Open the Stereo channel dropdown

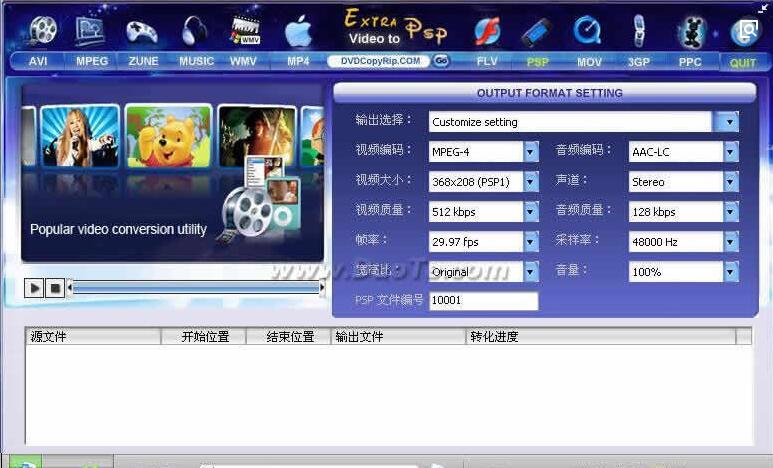(x=731, y=181)
